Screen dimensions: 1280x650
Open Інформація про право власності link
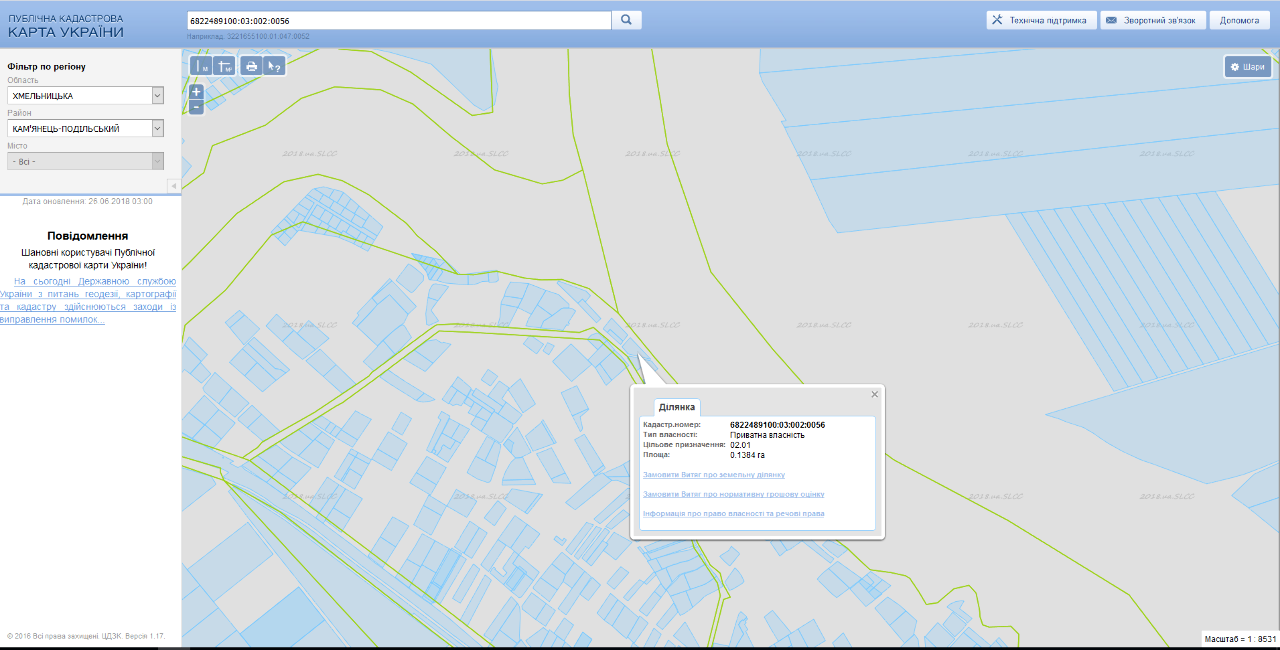[733, 514]
